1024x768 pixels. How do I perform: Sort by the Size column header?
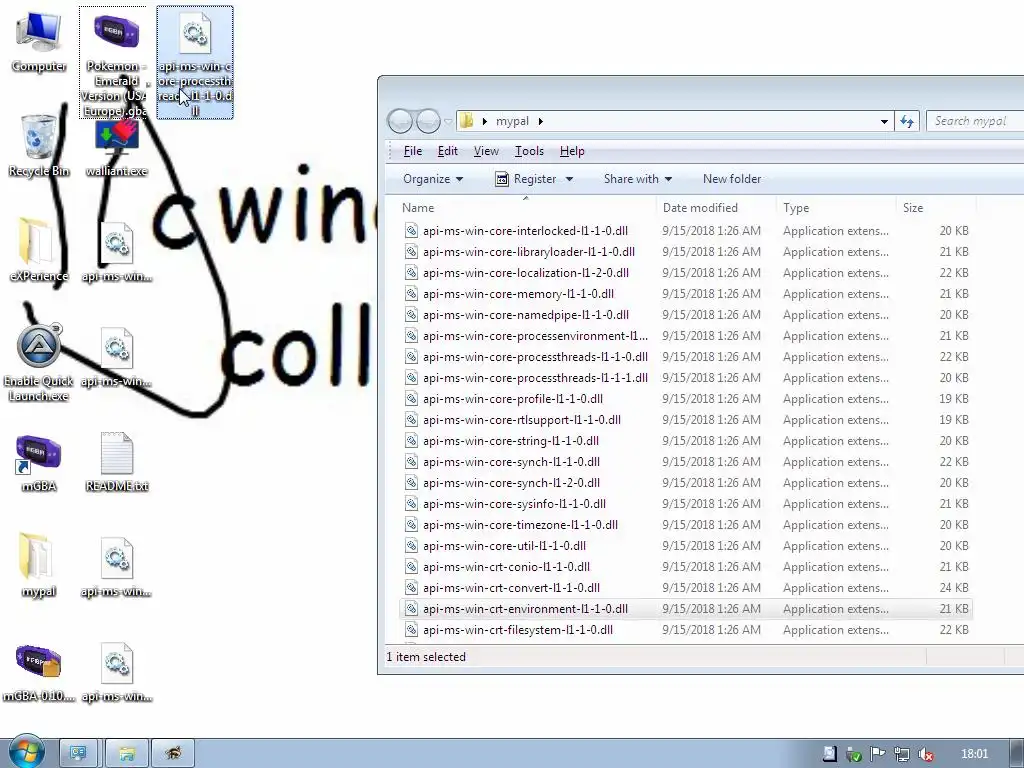(935, 208)
